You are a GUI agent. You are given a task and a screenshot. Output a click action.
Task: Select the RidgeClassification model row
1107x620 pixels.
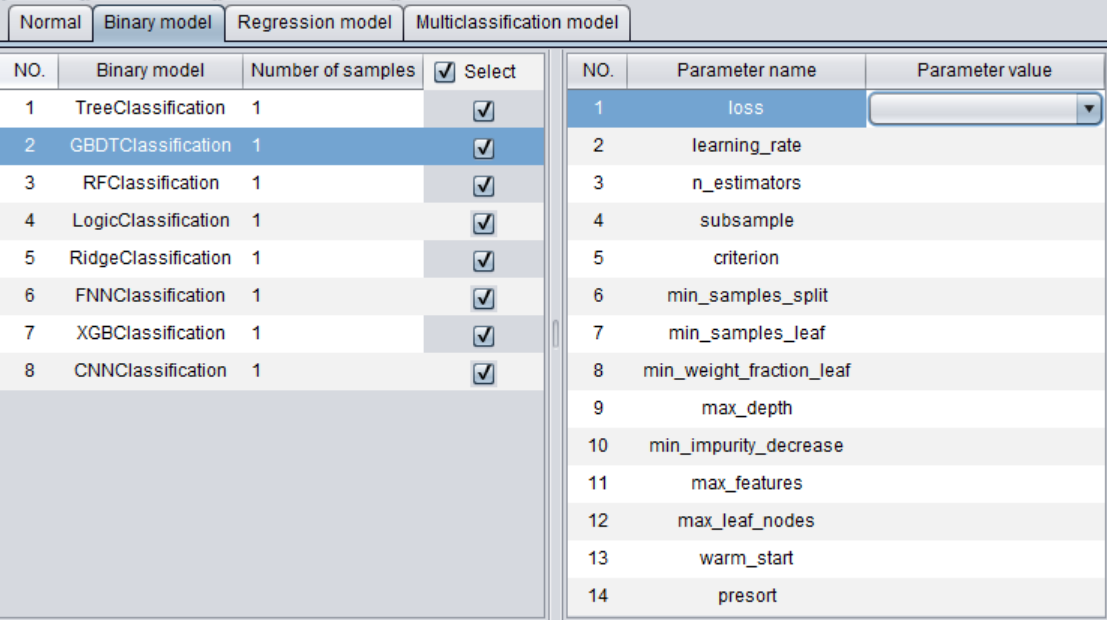(x=150, y=258)
